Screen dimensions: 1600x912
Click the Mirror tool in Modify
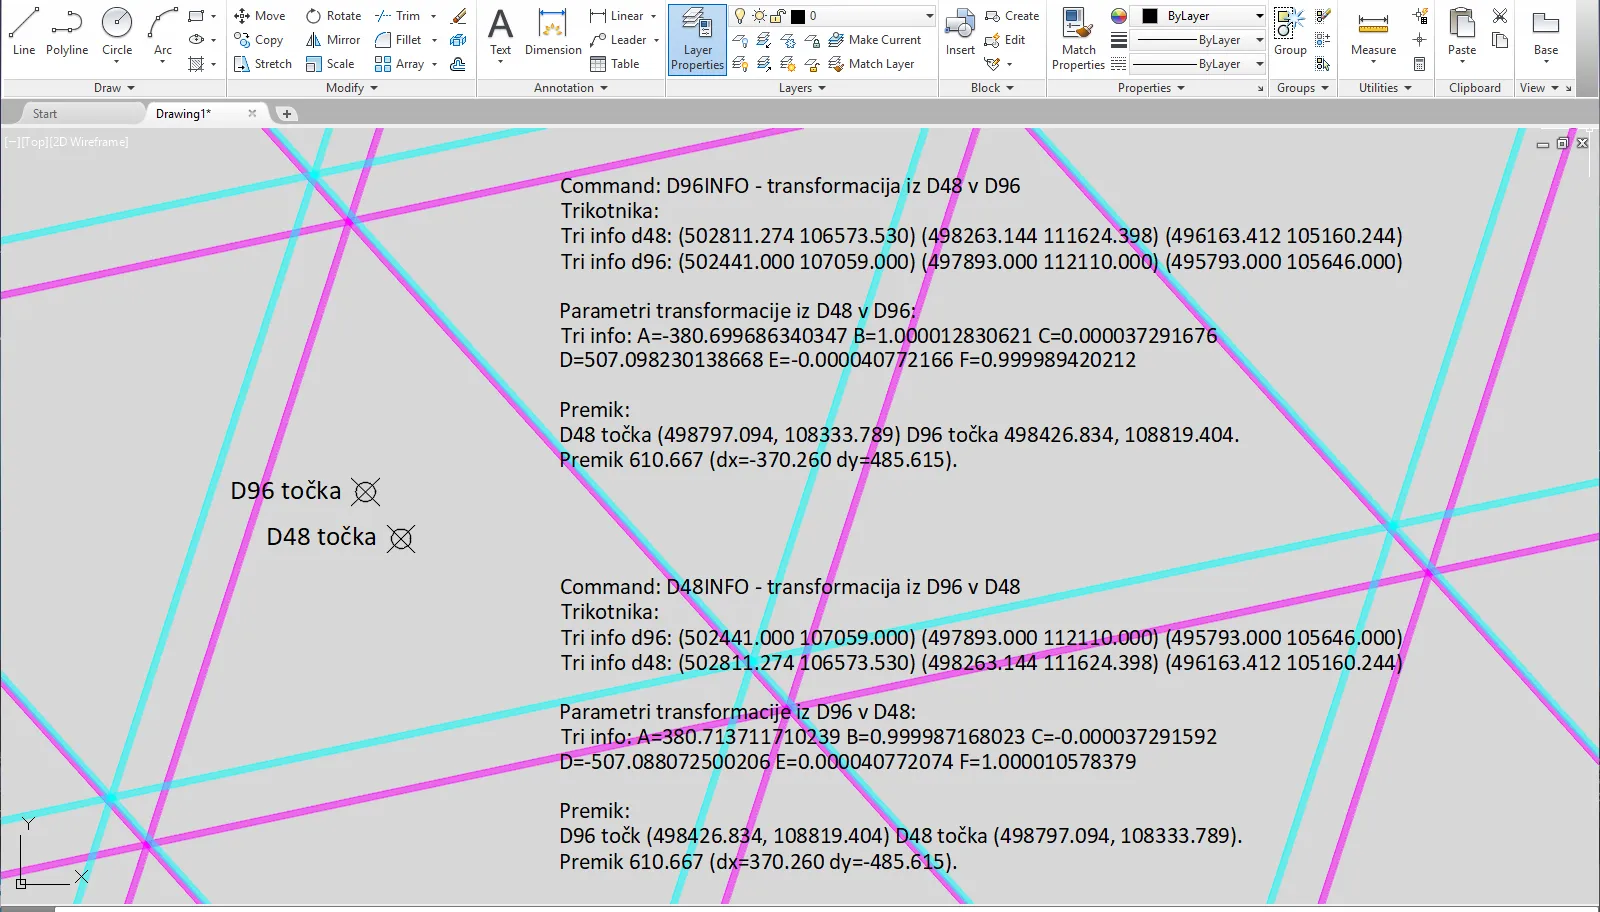333,40
